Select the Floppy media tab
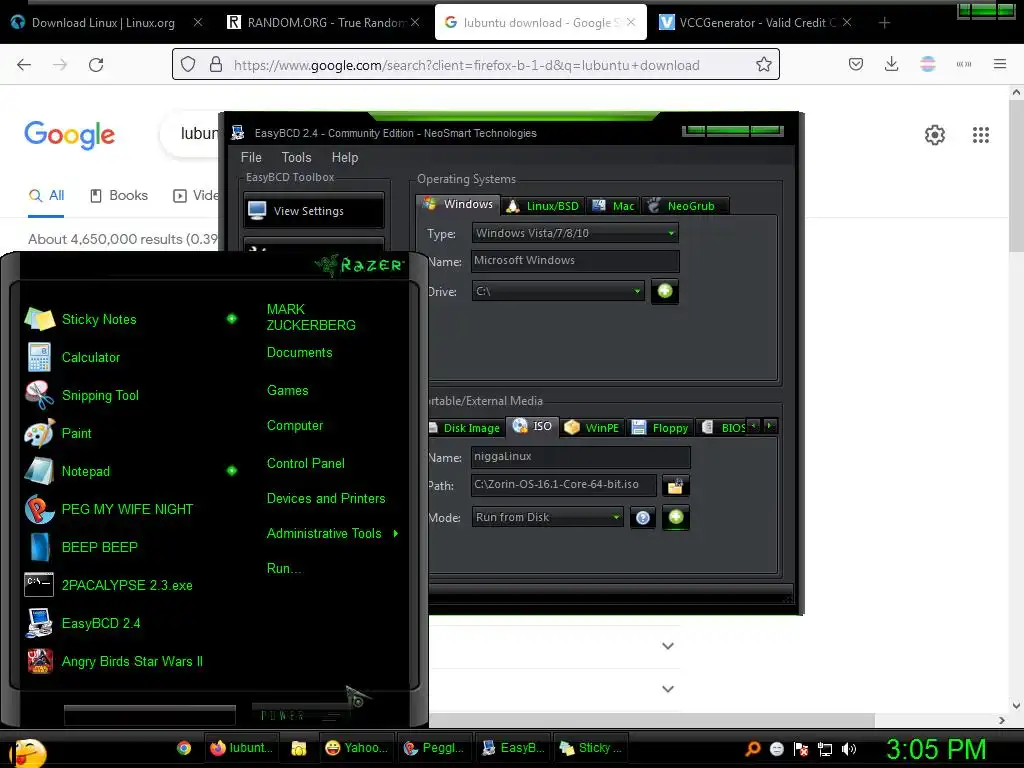Screen dimensions: 1024x768 660,428
